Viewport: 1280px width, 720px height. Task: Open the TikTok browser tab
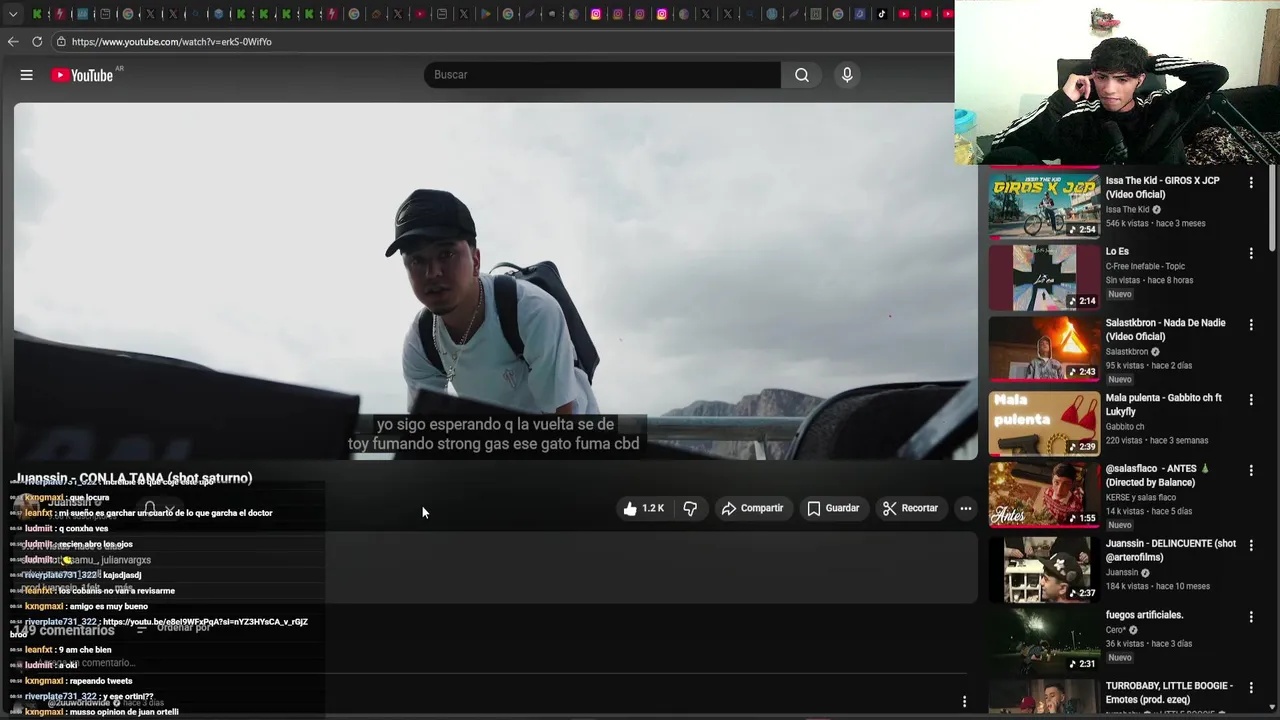click(x=882, y=14)
